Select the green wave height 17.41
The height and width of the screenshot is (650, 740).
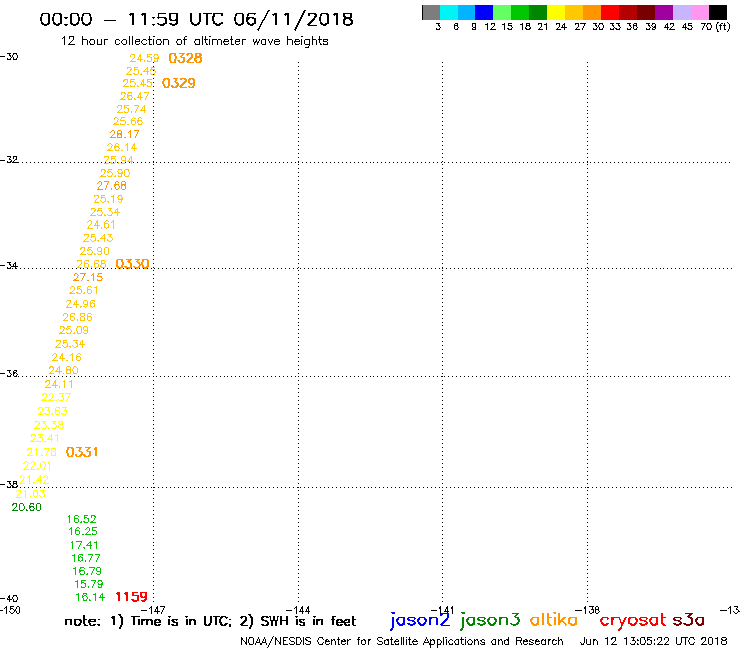tap(84, 545)
